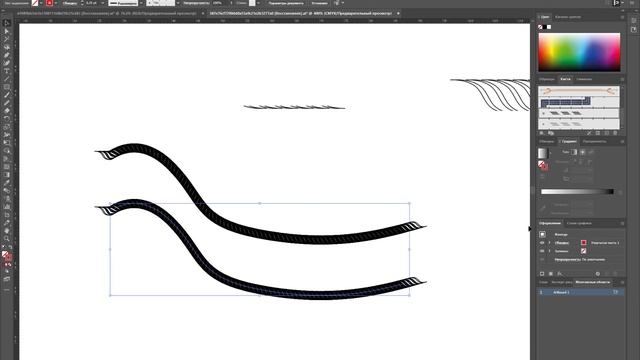The height and width of the screenshot is (360, 640).
Task: Select the Hand tool
Action: 7,231
